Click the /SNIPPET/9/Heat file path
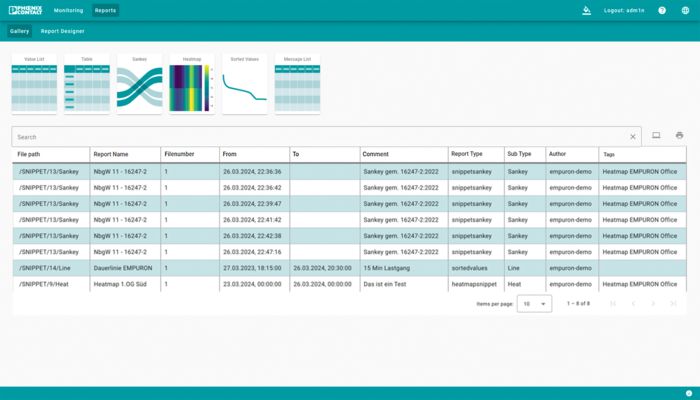700x400 pixels. (x=44, y=284)
